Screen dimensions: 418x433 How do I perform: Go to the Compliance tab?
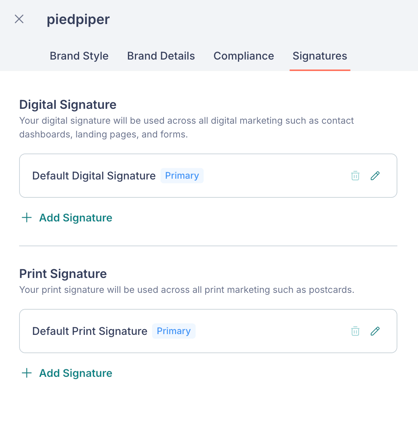point(244,56)
